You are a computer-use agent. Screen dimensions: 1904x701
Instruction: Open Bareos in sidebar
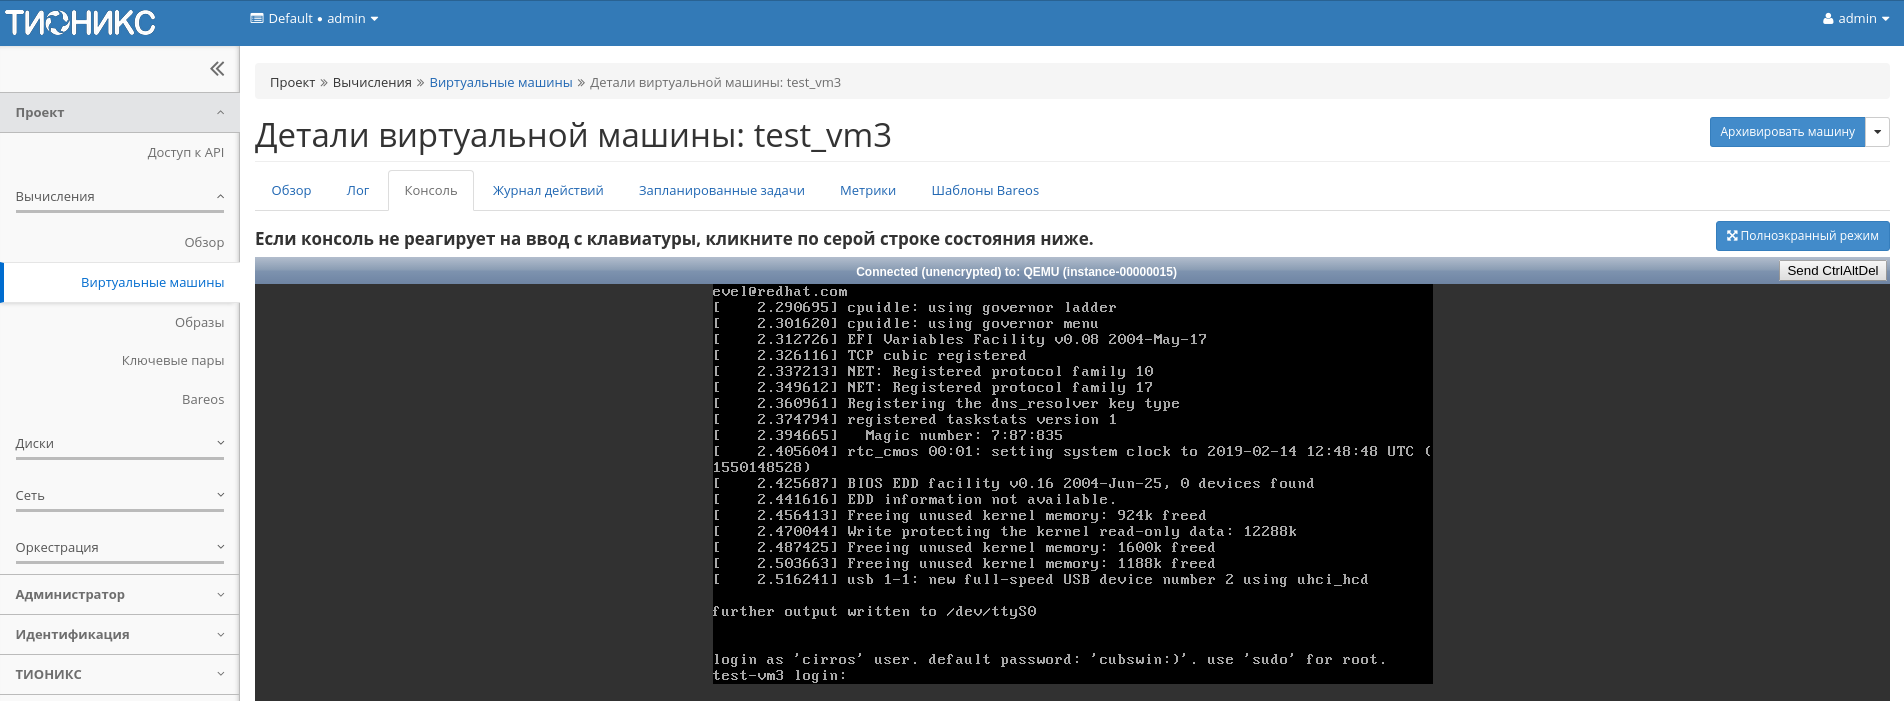coord(203,399)
